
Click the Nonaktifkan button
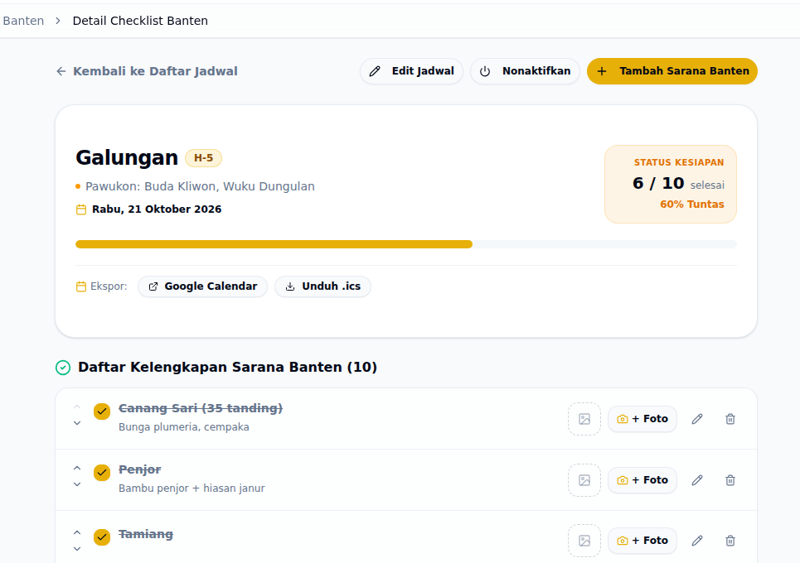click(x=524, y=71)
